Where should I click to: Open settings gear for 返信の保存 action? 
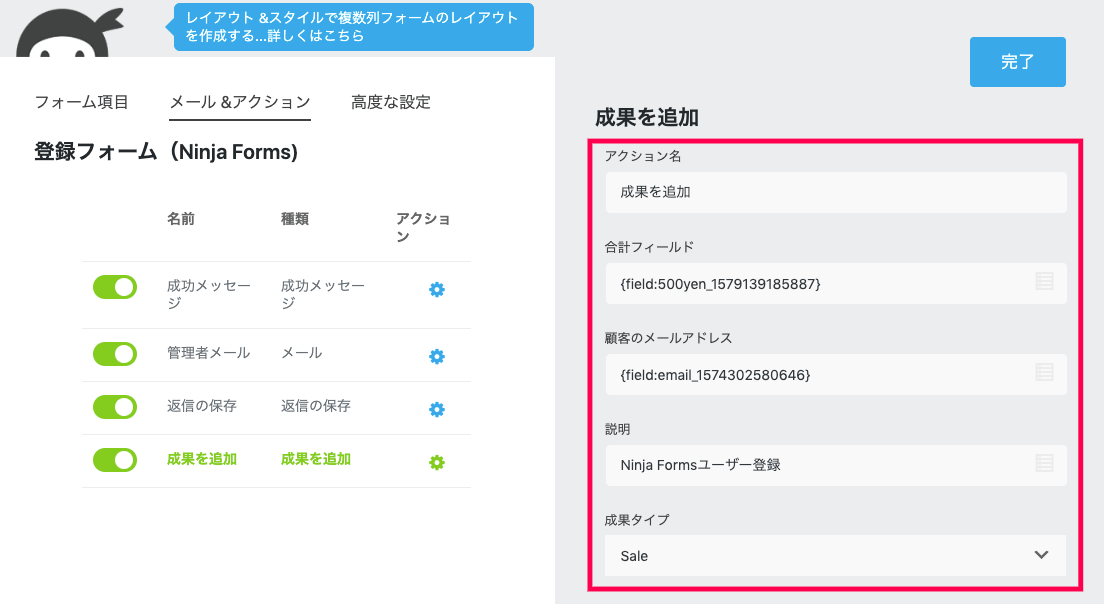point(437,409)
